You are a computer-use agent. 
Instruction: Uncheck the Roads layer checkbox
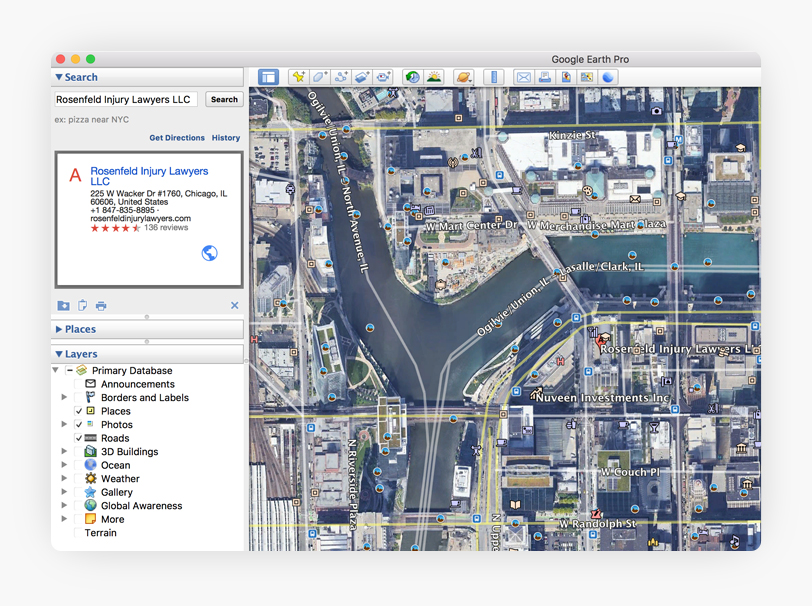[79, 438]
